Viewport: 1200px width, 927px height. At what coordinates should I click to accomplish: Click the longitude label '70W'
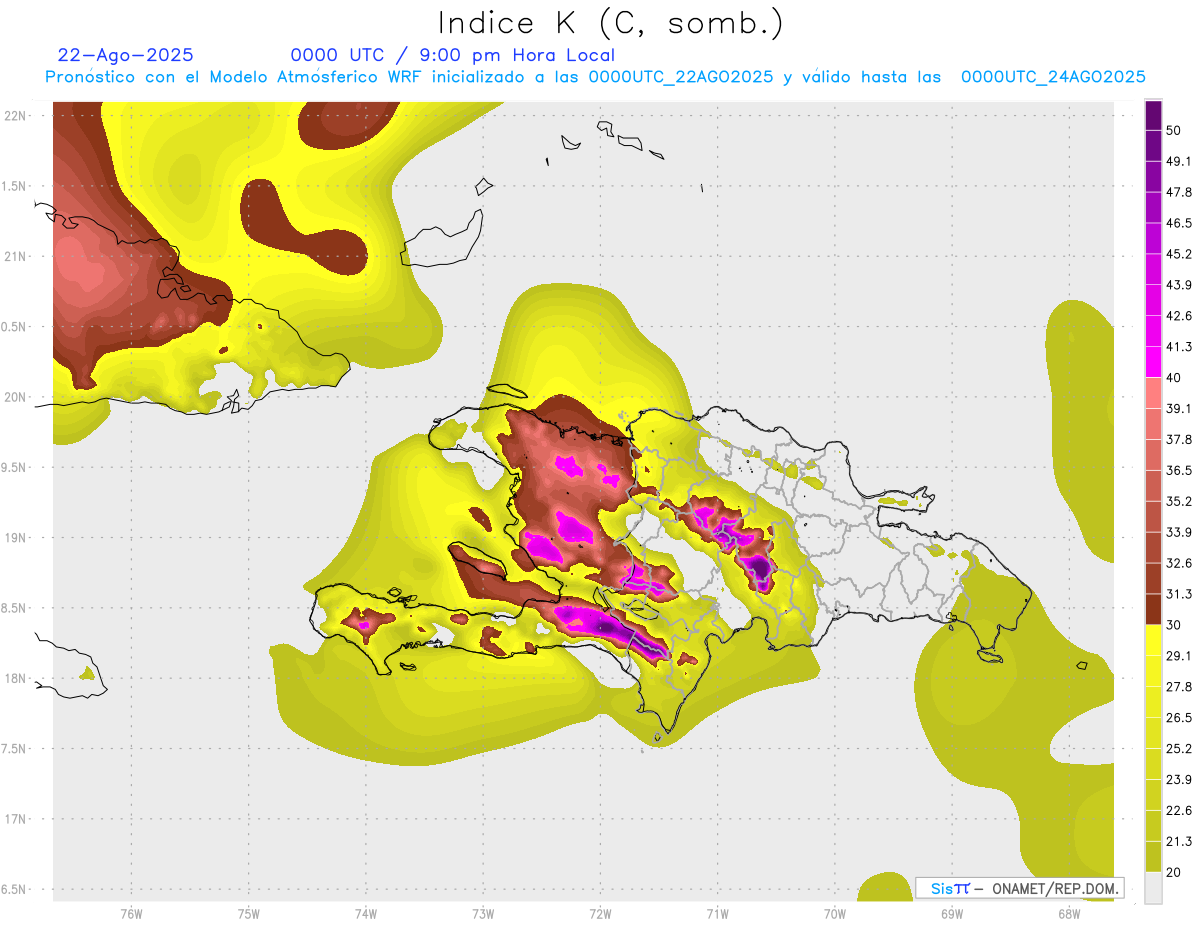[834, 914]
